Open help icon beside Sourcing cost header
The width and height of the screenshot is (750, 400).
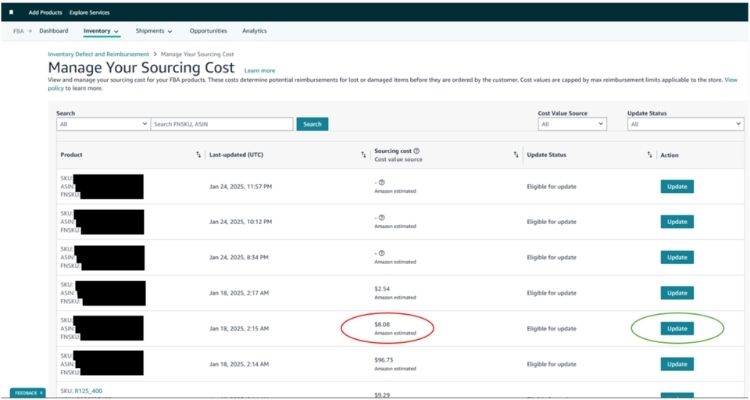pyautogui.click(x=417, y=151)
